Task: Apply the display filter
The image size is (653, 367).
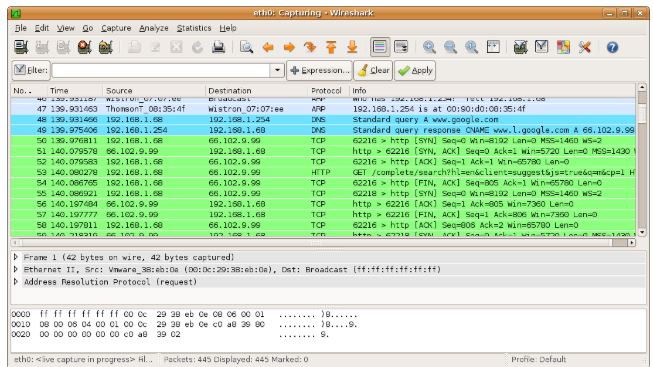Action: 415,70
